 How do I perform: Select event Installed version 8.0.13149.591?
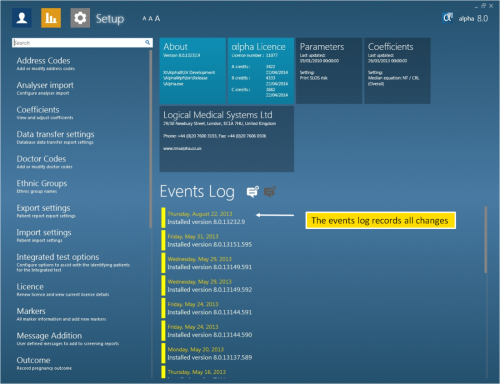coord(206,263)
